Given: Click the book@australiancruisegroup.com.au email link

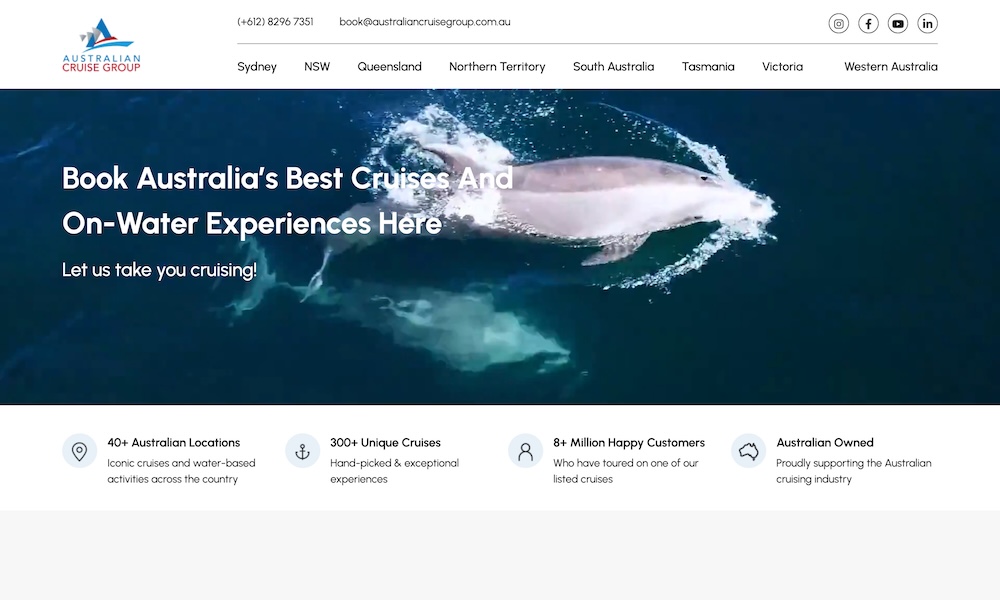Looking at the screenshot, I should coord(425,22).
